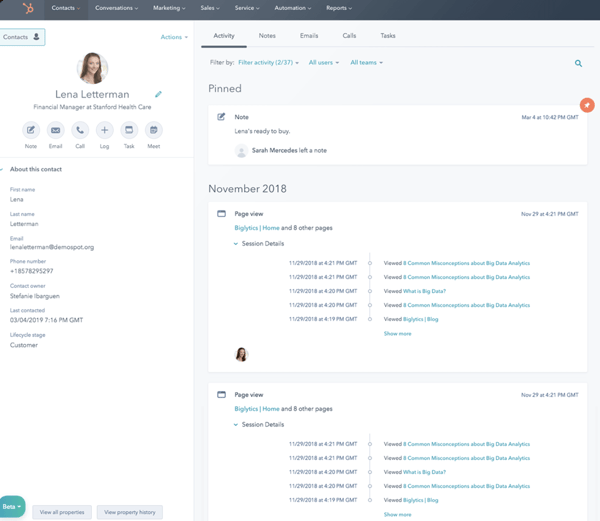
Task: Click the Task icon button
Action: click(129, 130)
